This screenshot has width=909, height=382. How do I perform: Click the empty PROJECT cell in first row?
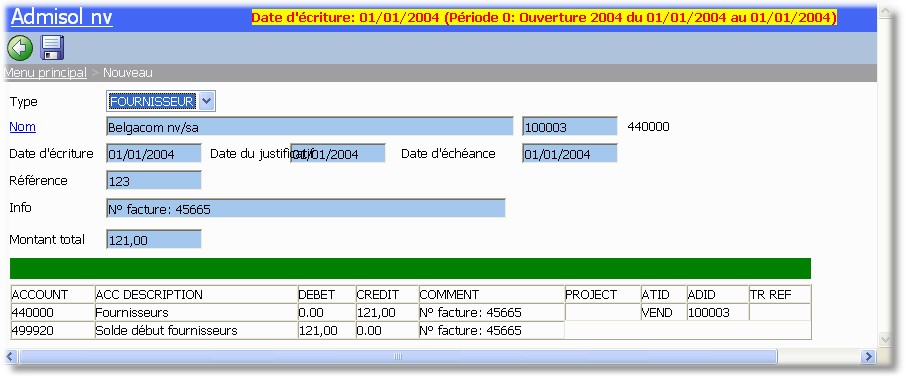tap(602, 312)
